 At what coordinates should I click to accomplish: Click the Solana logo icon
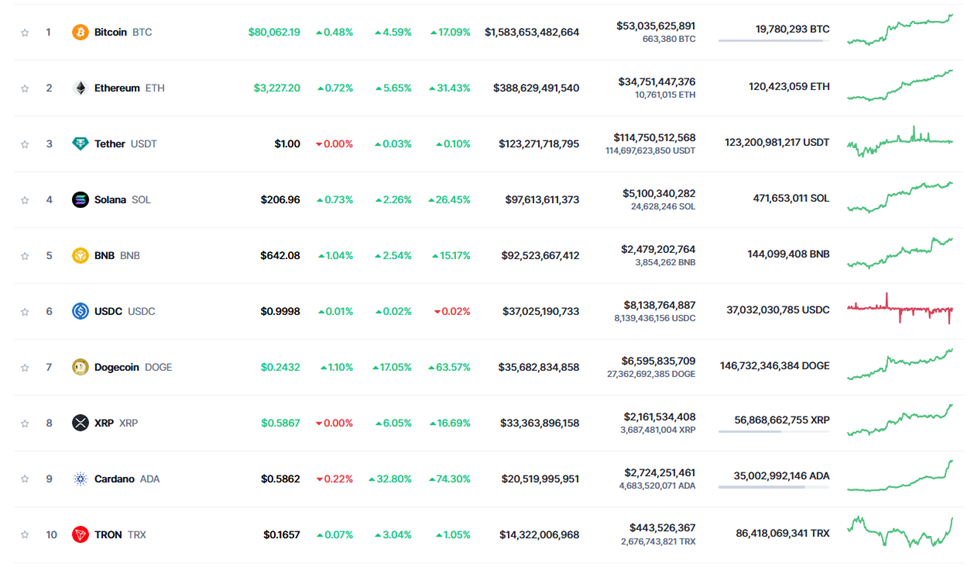coord(80,199)
